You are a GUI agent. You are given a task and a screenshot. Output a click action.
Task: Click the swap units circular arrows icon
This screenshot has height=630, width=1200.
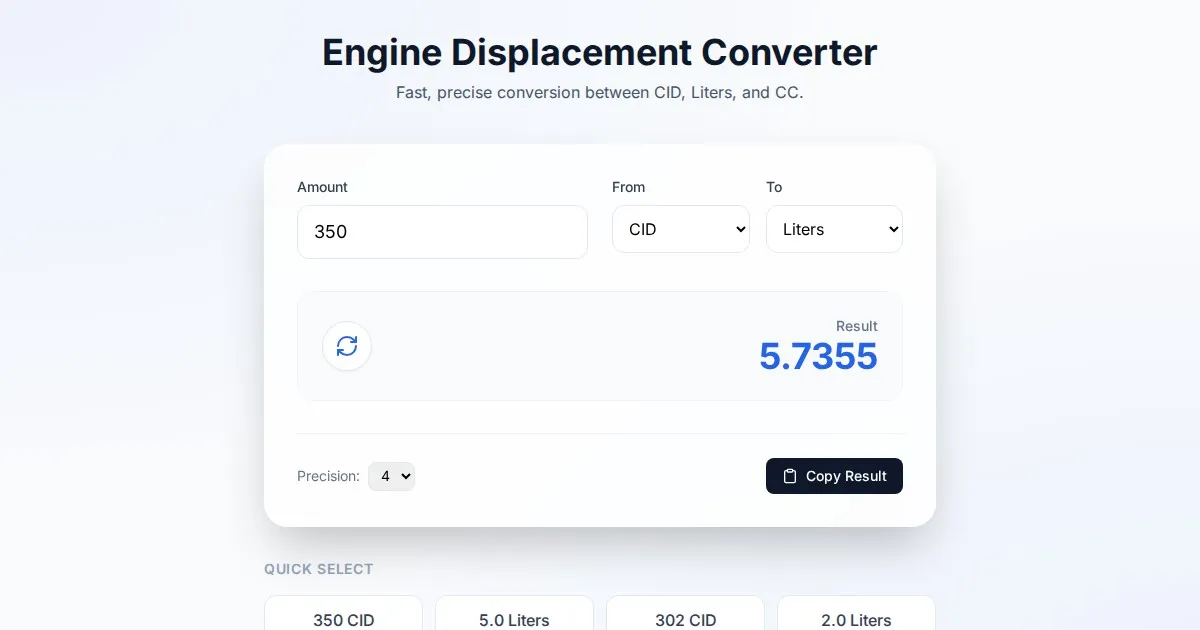(347, 346)
